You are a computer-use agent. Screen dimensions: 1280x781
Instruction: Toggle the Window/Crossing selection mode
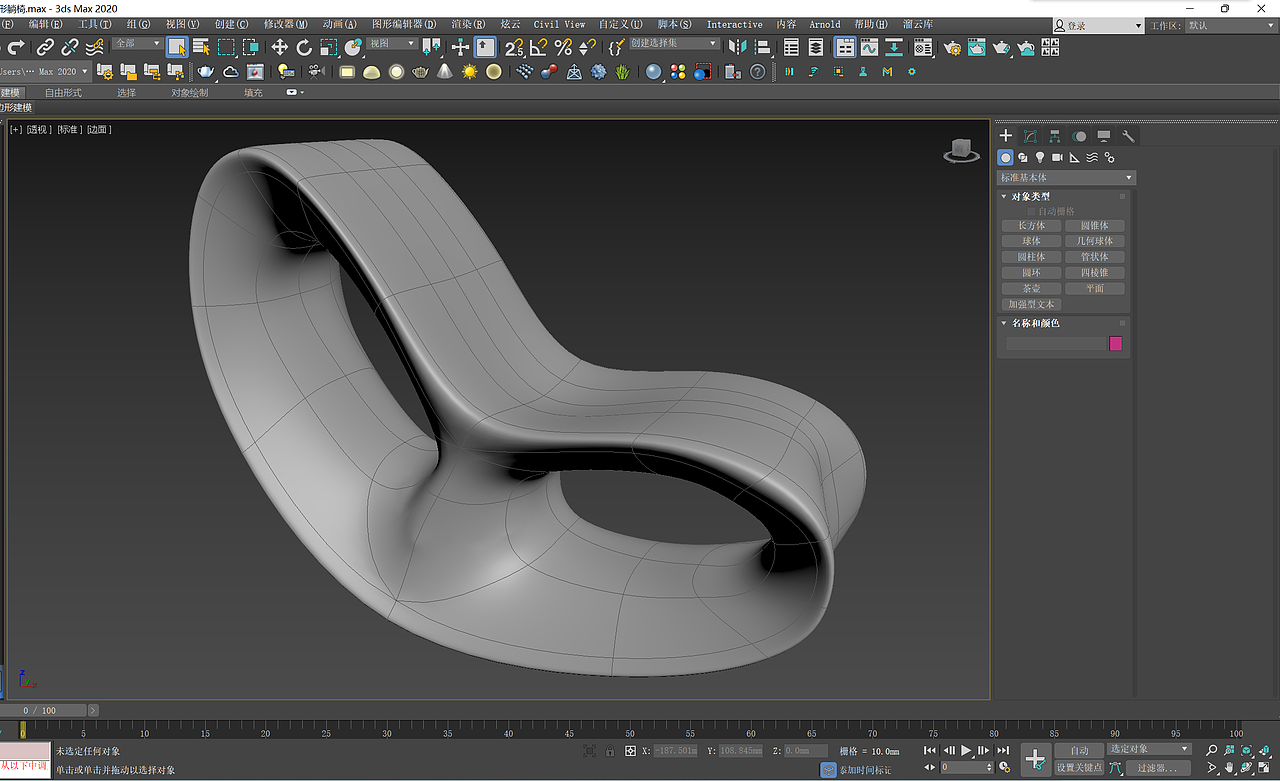click(251, 47)
